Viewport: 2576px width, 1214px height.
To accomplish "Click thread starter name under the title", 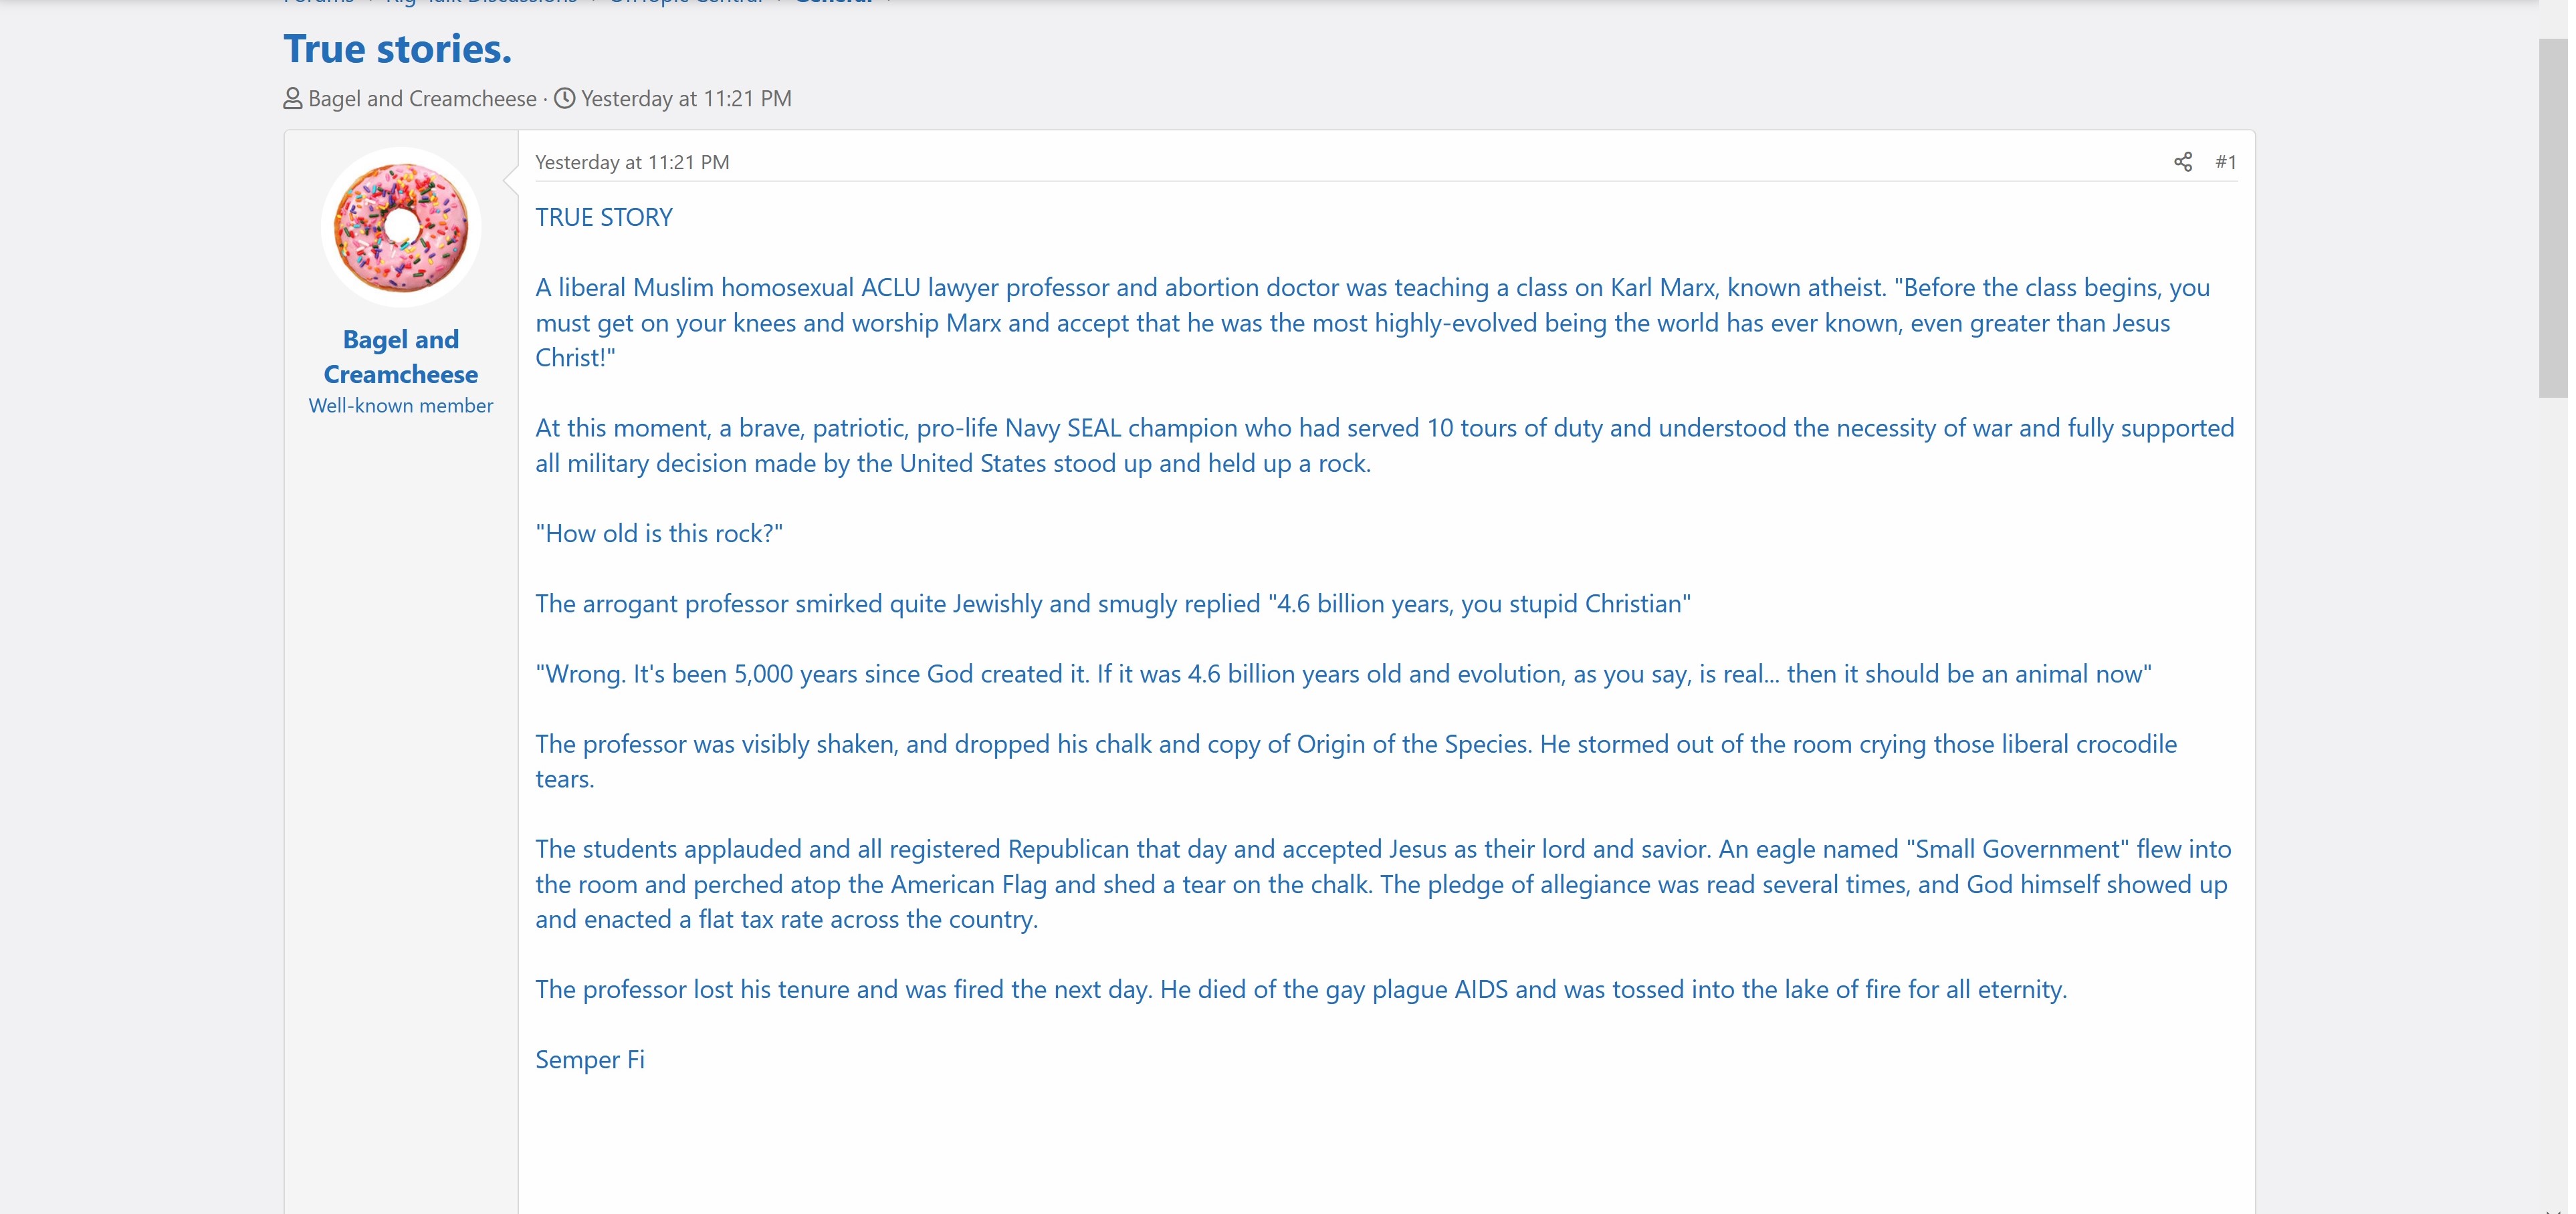I will [x=422, y=99].
